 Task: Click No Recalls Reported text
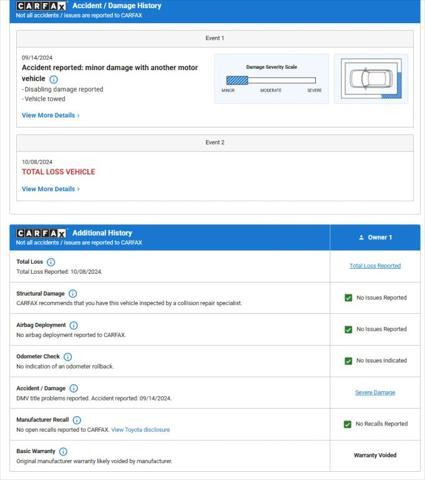point(382,424)
